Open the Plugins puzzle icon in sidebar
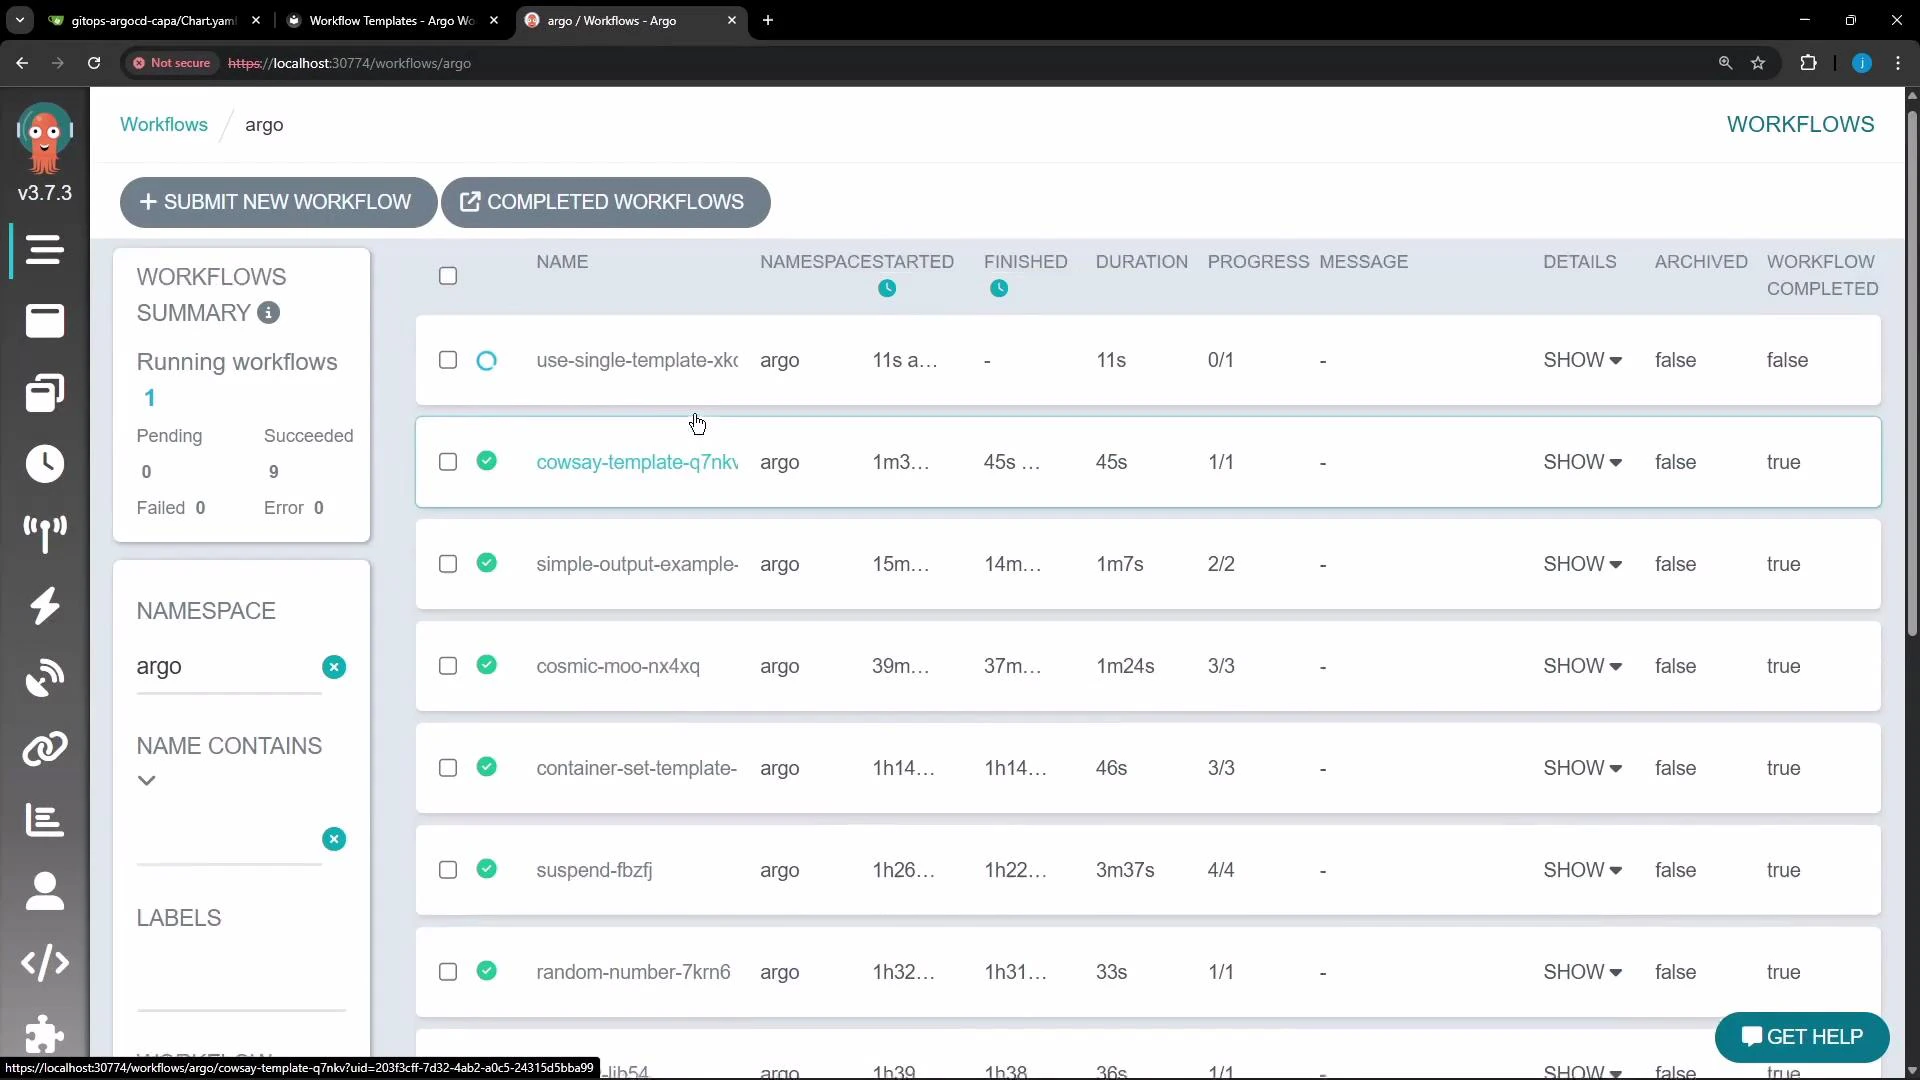 (44, 1035)
